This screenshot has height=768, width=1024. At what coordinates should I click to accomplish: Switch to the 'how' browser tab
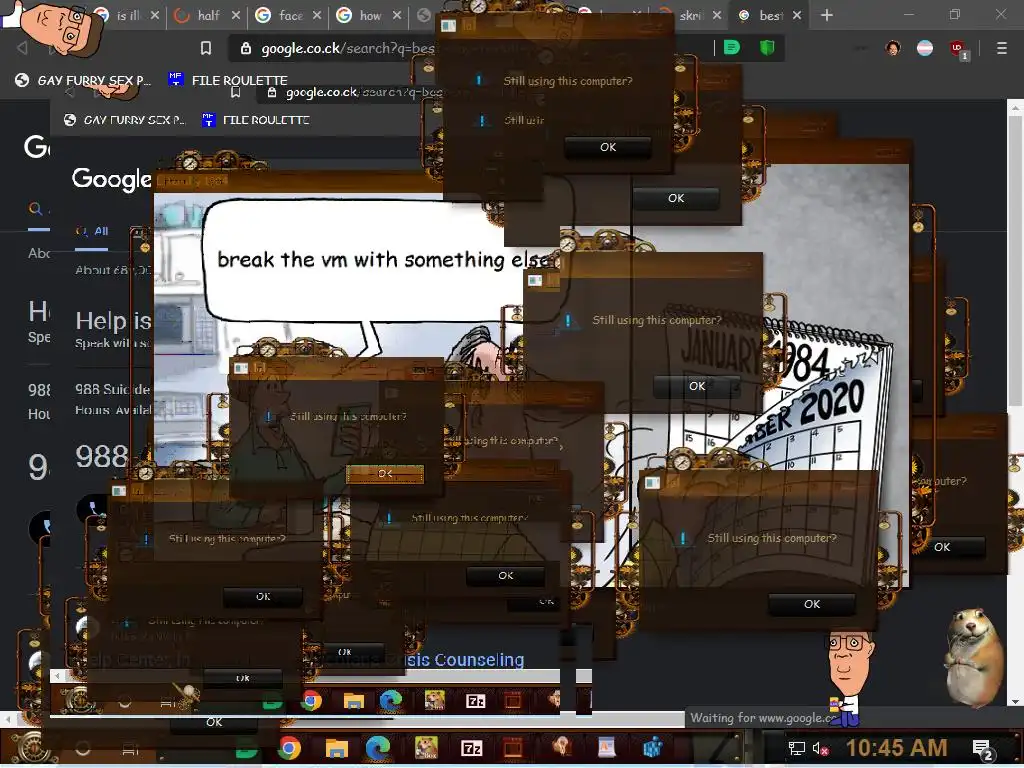coord(370,15)
